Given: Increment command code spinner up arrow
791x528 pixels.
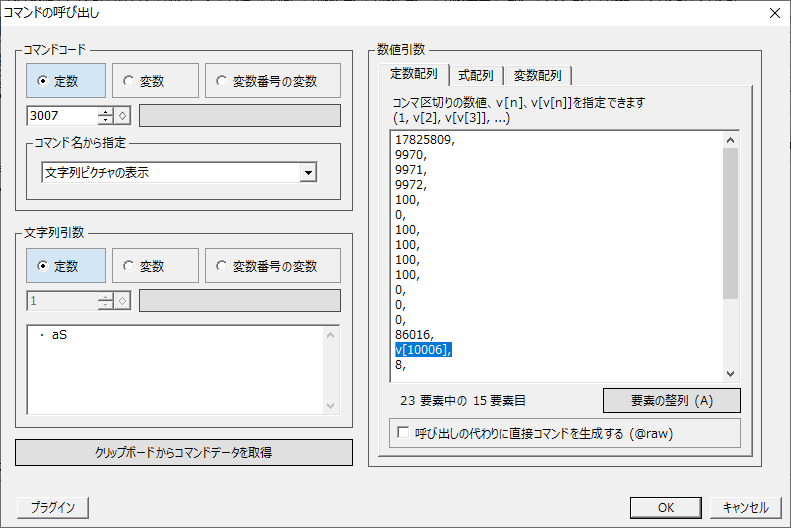Looking at the screenshot, I should (x=106, y=111).
